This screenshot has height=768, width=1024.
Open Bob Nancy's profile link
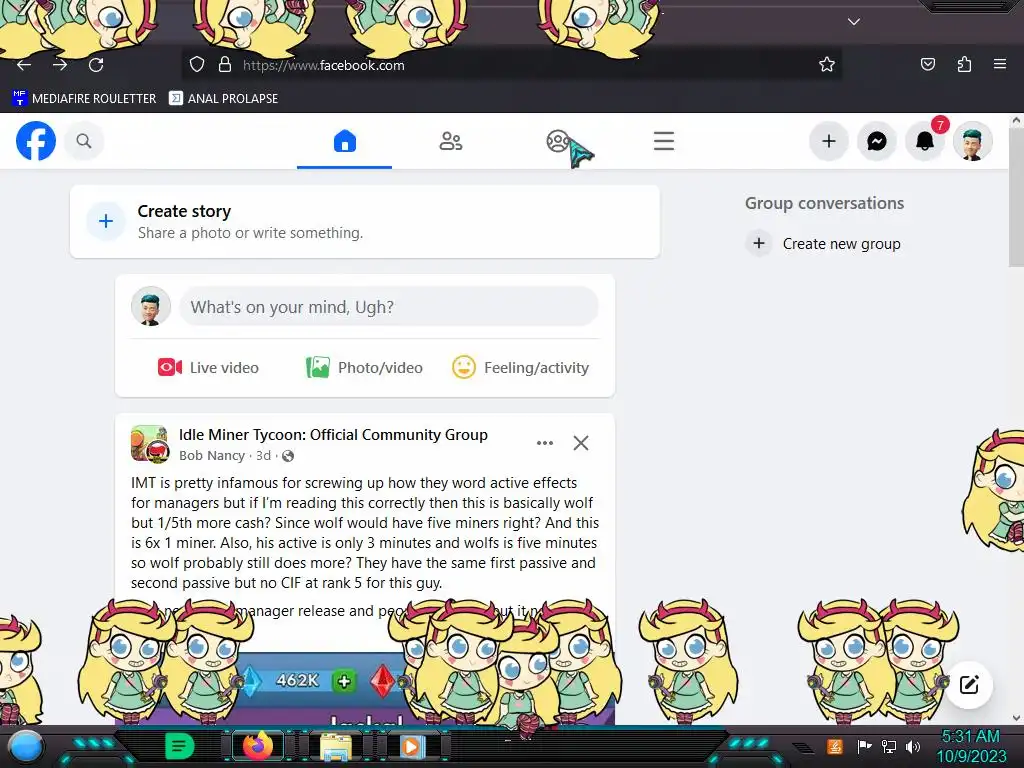(x=212, y=456)
